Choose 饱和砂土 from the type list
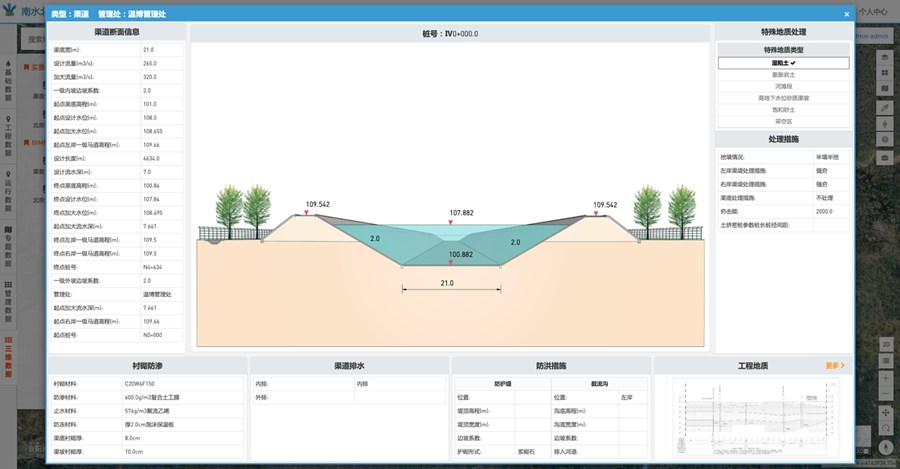The image size is (900, 469). pyautogui.click(x=783, y=110)
